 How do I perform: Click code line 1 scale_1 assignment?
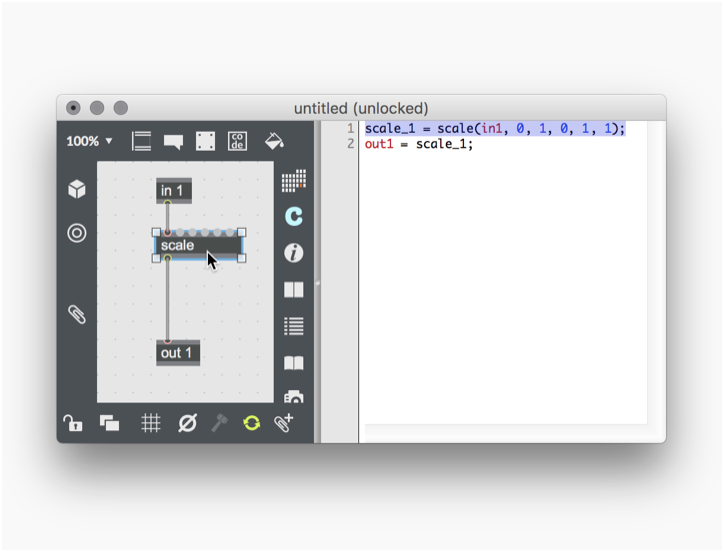(495, 128)
